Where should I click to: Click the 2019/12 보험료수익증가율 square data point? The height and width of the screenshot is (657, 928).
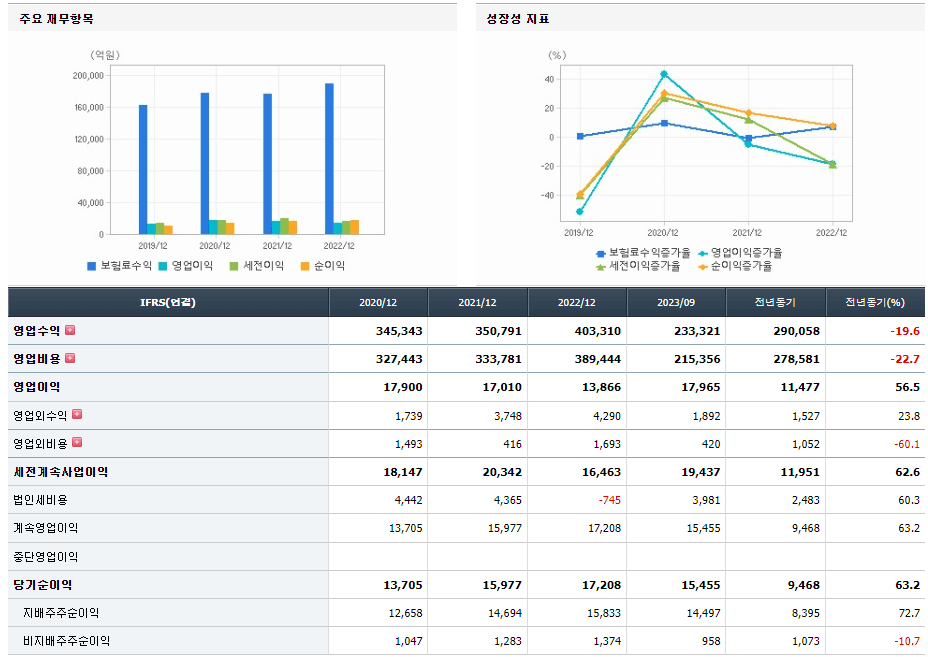pos(580,136)
